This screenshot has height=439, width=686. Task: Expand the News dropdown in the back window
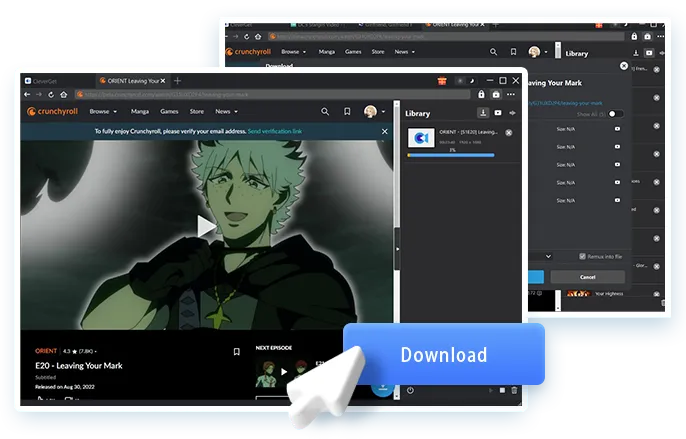[405, 52]
